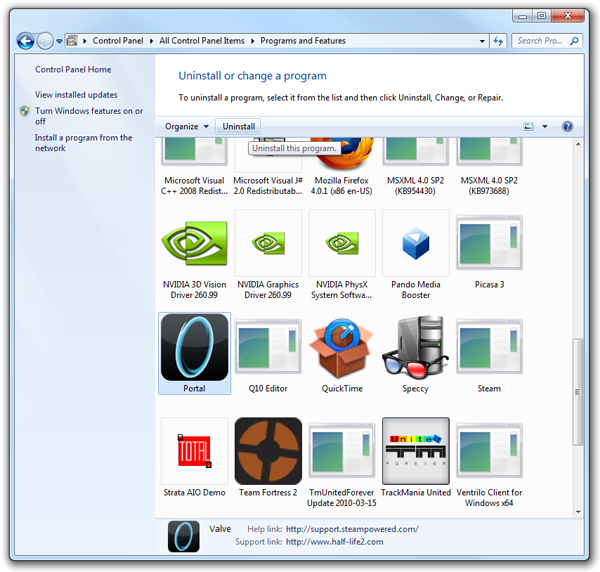
Task: Click Programs and Features breadcrumb
Action: tap(303, 41)
